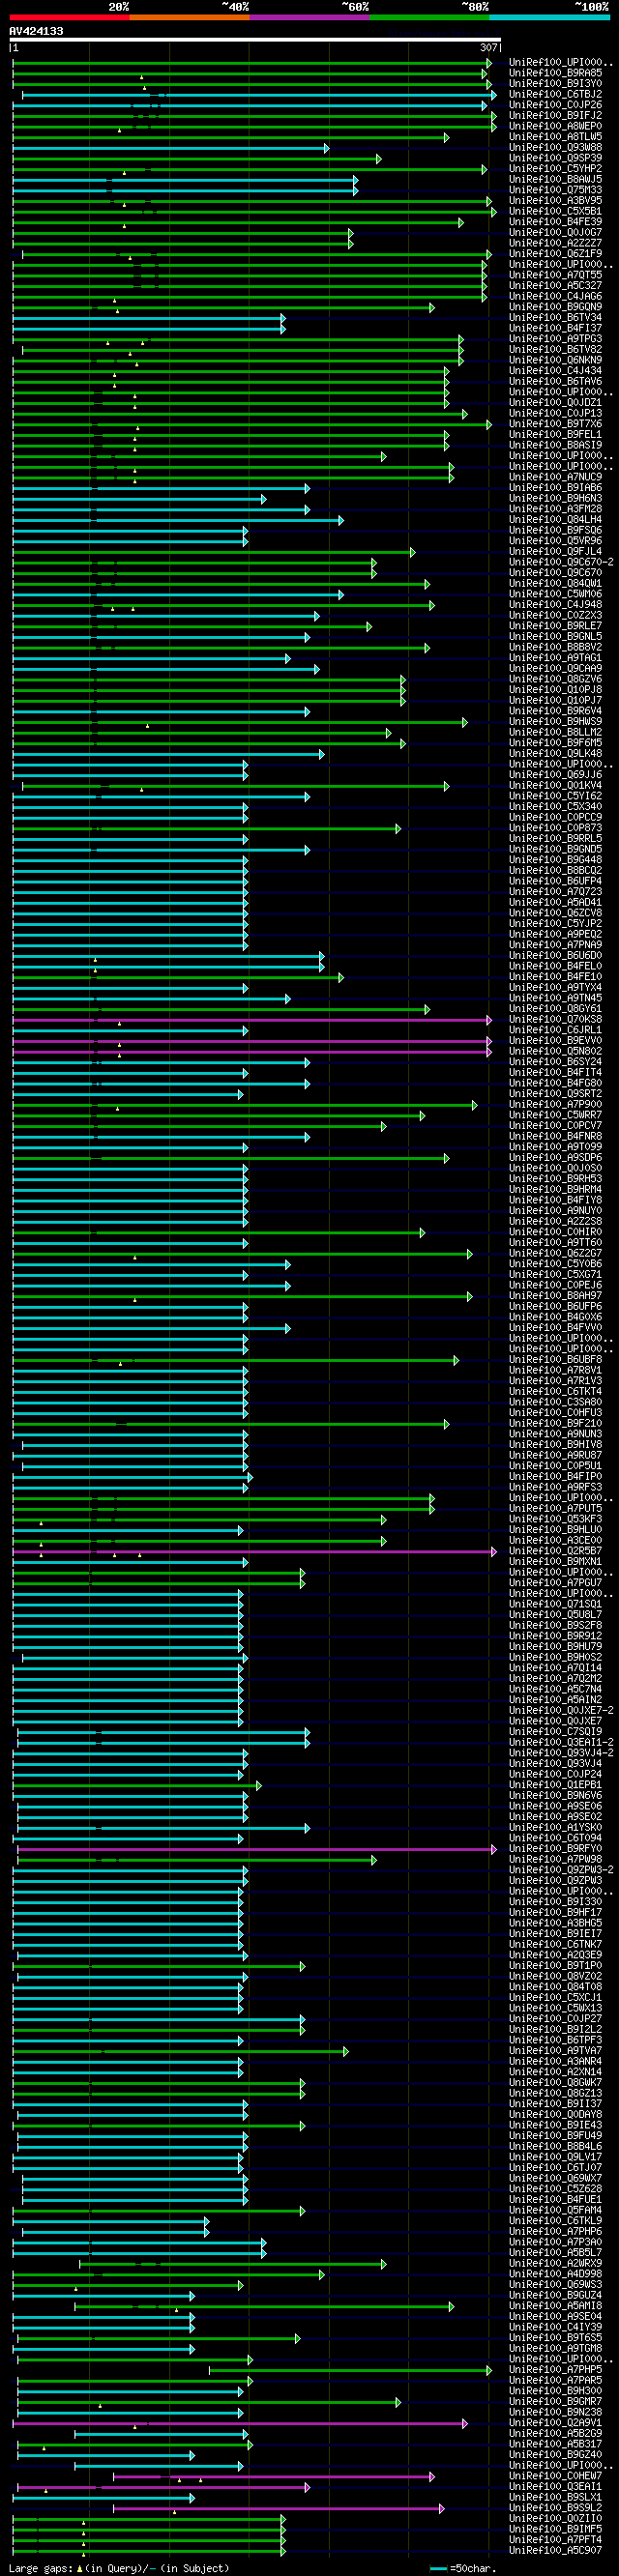This screenshot has width=619, height=2576.
Task: Select subject UniRef100_B9T7X6
Action: [555, 424]
